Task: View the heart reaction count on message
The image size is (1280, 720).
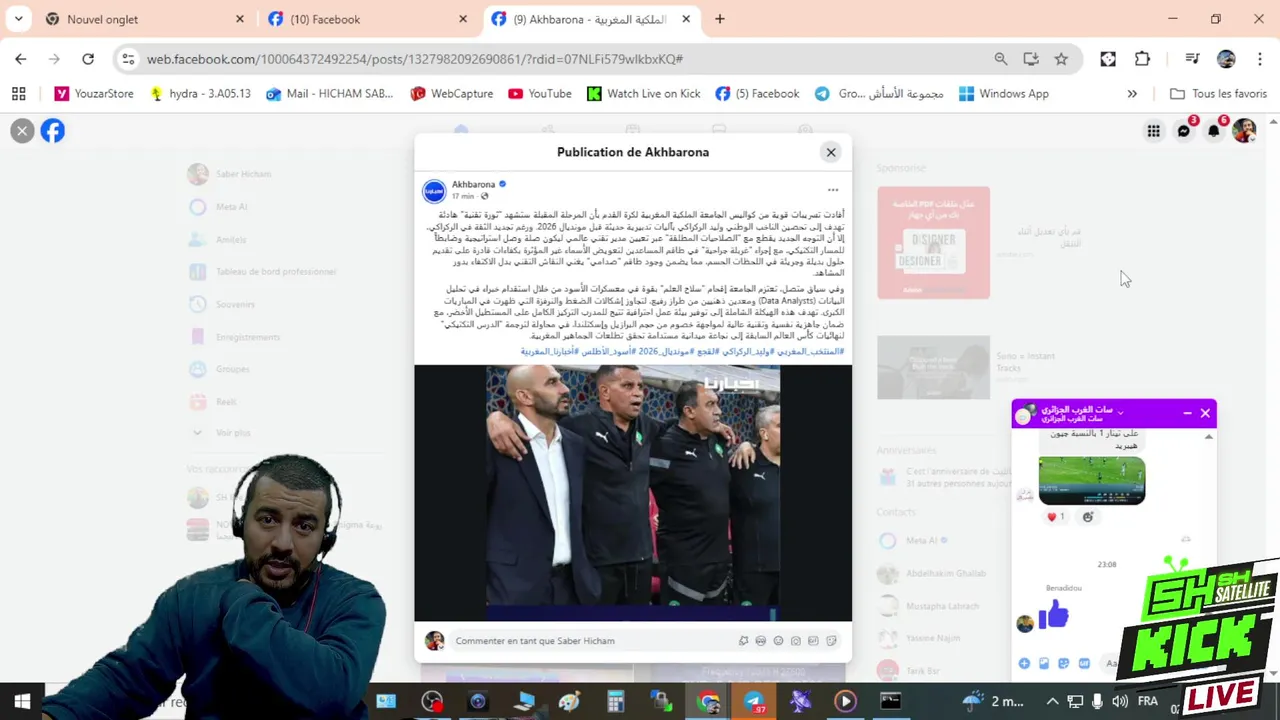Action: (1055, 517)
